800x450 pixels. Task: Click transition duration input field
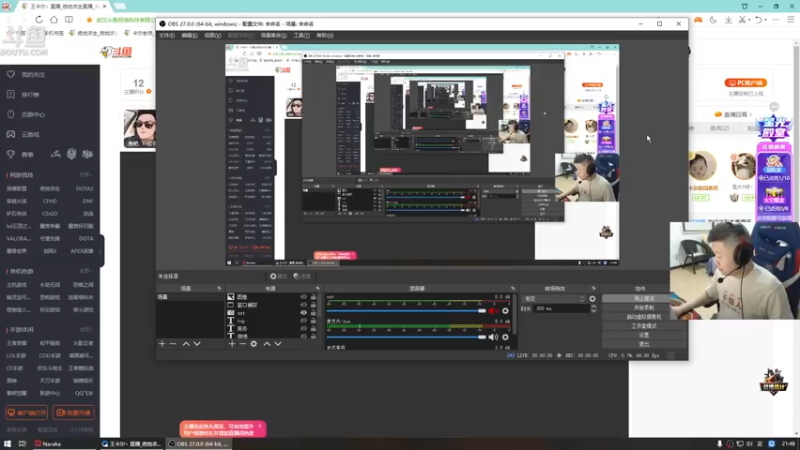(x=560, y=309)
